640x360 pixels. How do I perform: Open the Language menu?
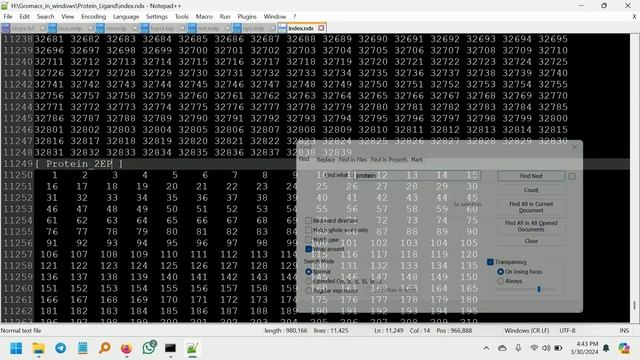(x=126, y=17)
